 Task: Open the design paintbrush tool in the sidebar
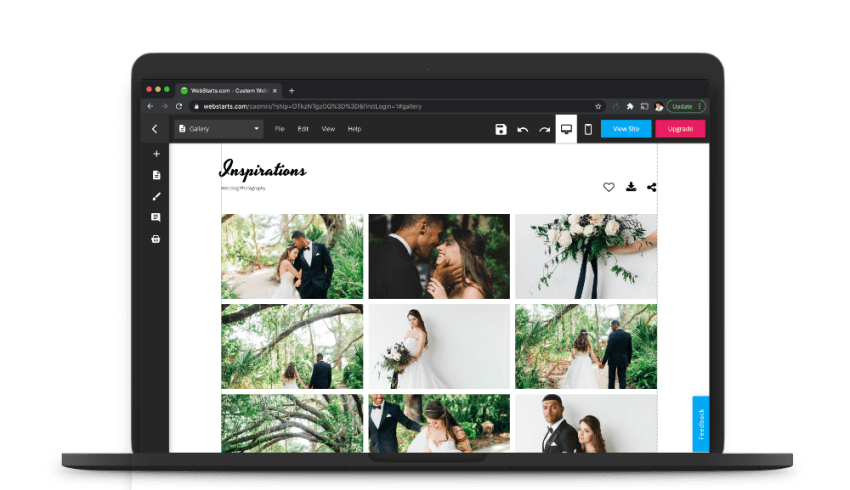[x=156, y=196]
